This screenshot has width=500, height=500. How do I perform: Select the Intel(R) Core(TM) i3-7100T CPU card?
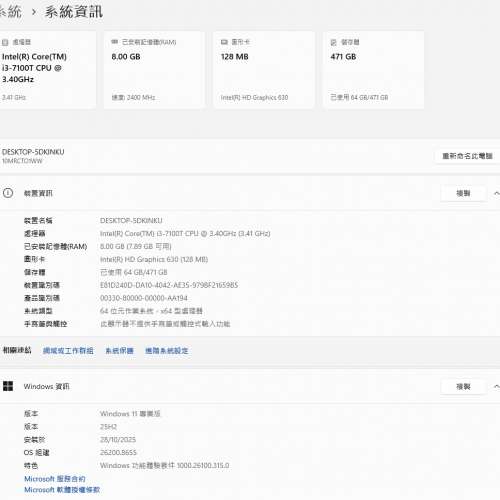click(x=47, y=70)
